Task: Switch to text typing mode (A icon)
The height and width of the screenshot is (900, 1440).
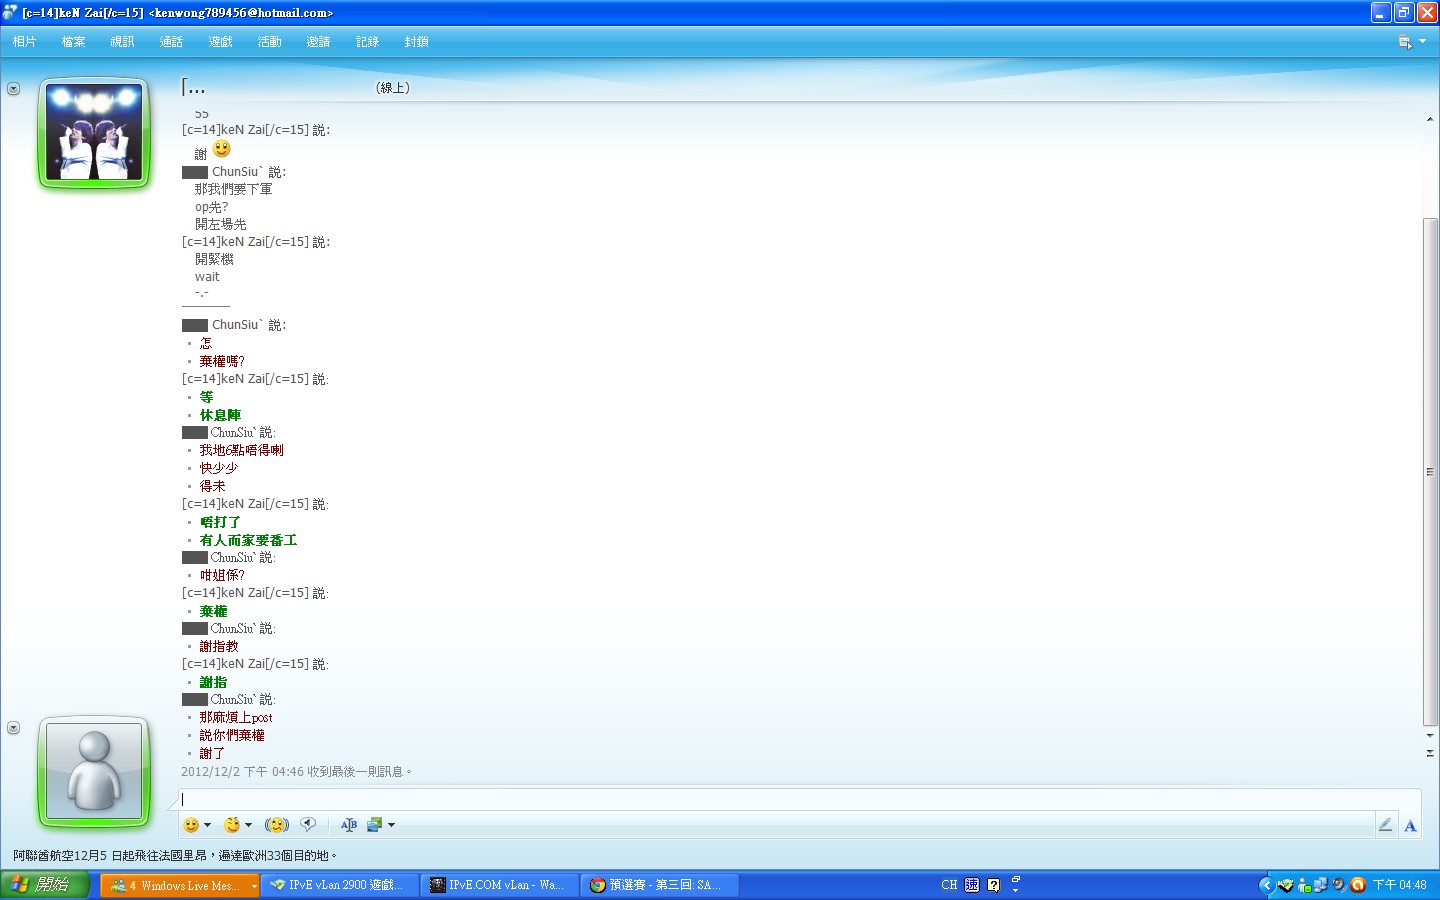Action: [x=1410, y=825]
